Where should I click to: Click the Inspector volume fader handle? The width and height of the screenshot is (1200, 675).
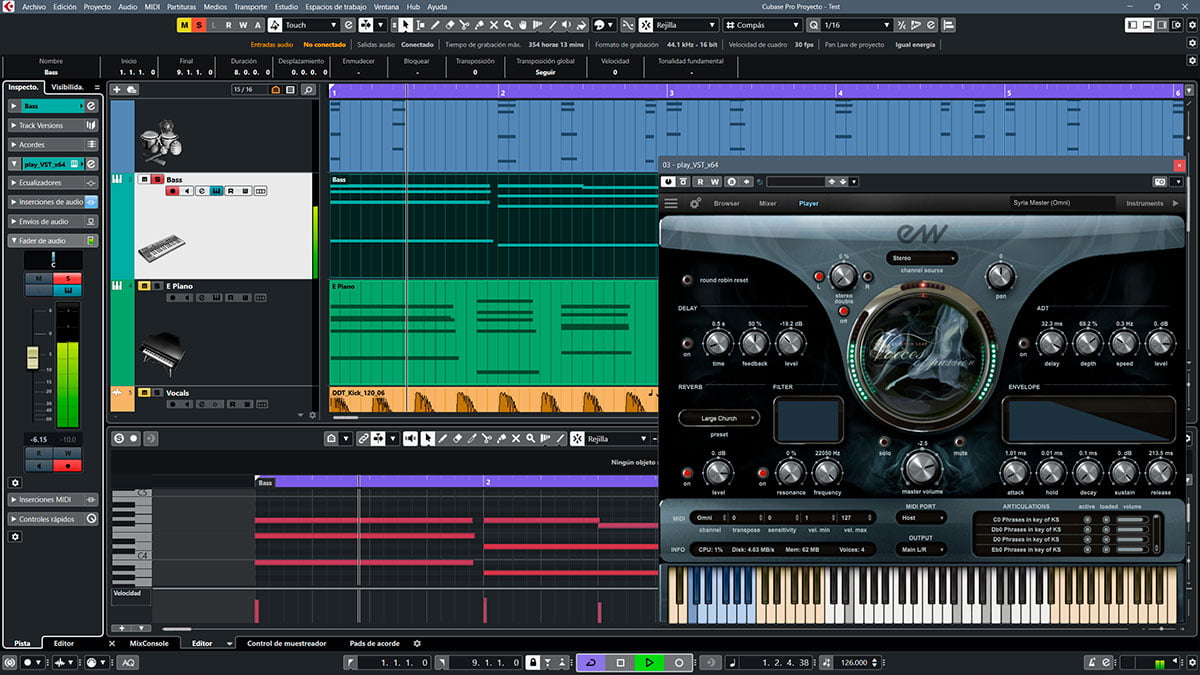tap(31, 358)
